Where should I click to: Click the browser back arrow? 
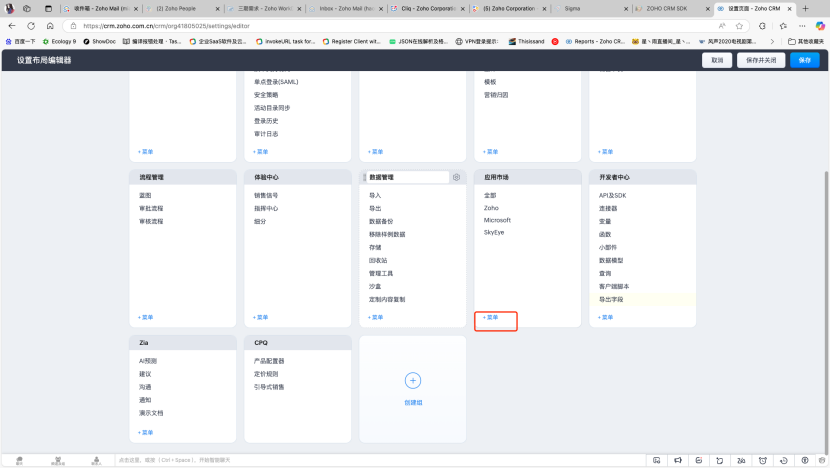[x=12, y=25]
